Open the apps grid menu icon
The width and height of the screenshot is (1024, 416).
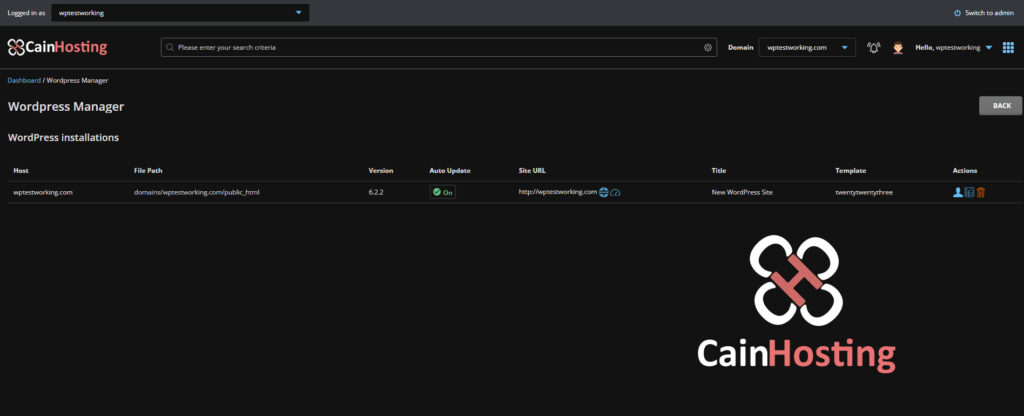tap(1008, 48)
